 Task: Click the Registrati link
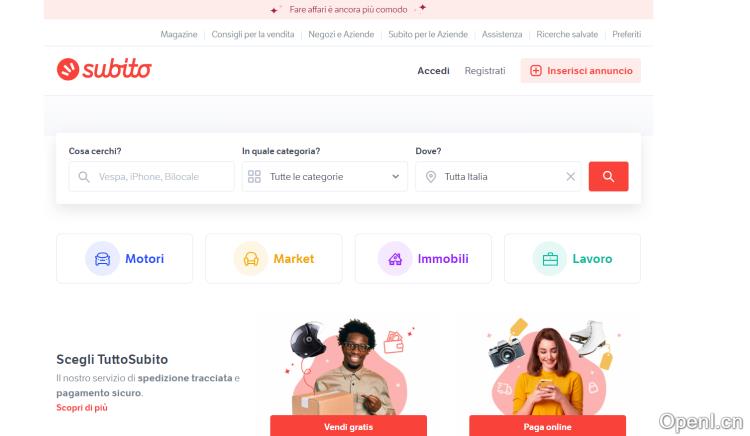click(x=485, y=71)
